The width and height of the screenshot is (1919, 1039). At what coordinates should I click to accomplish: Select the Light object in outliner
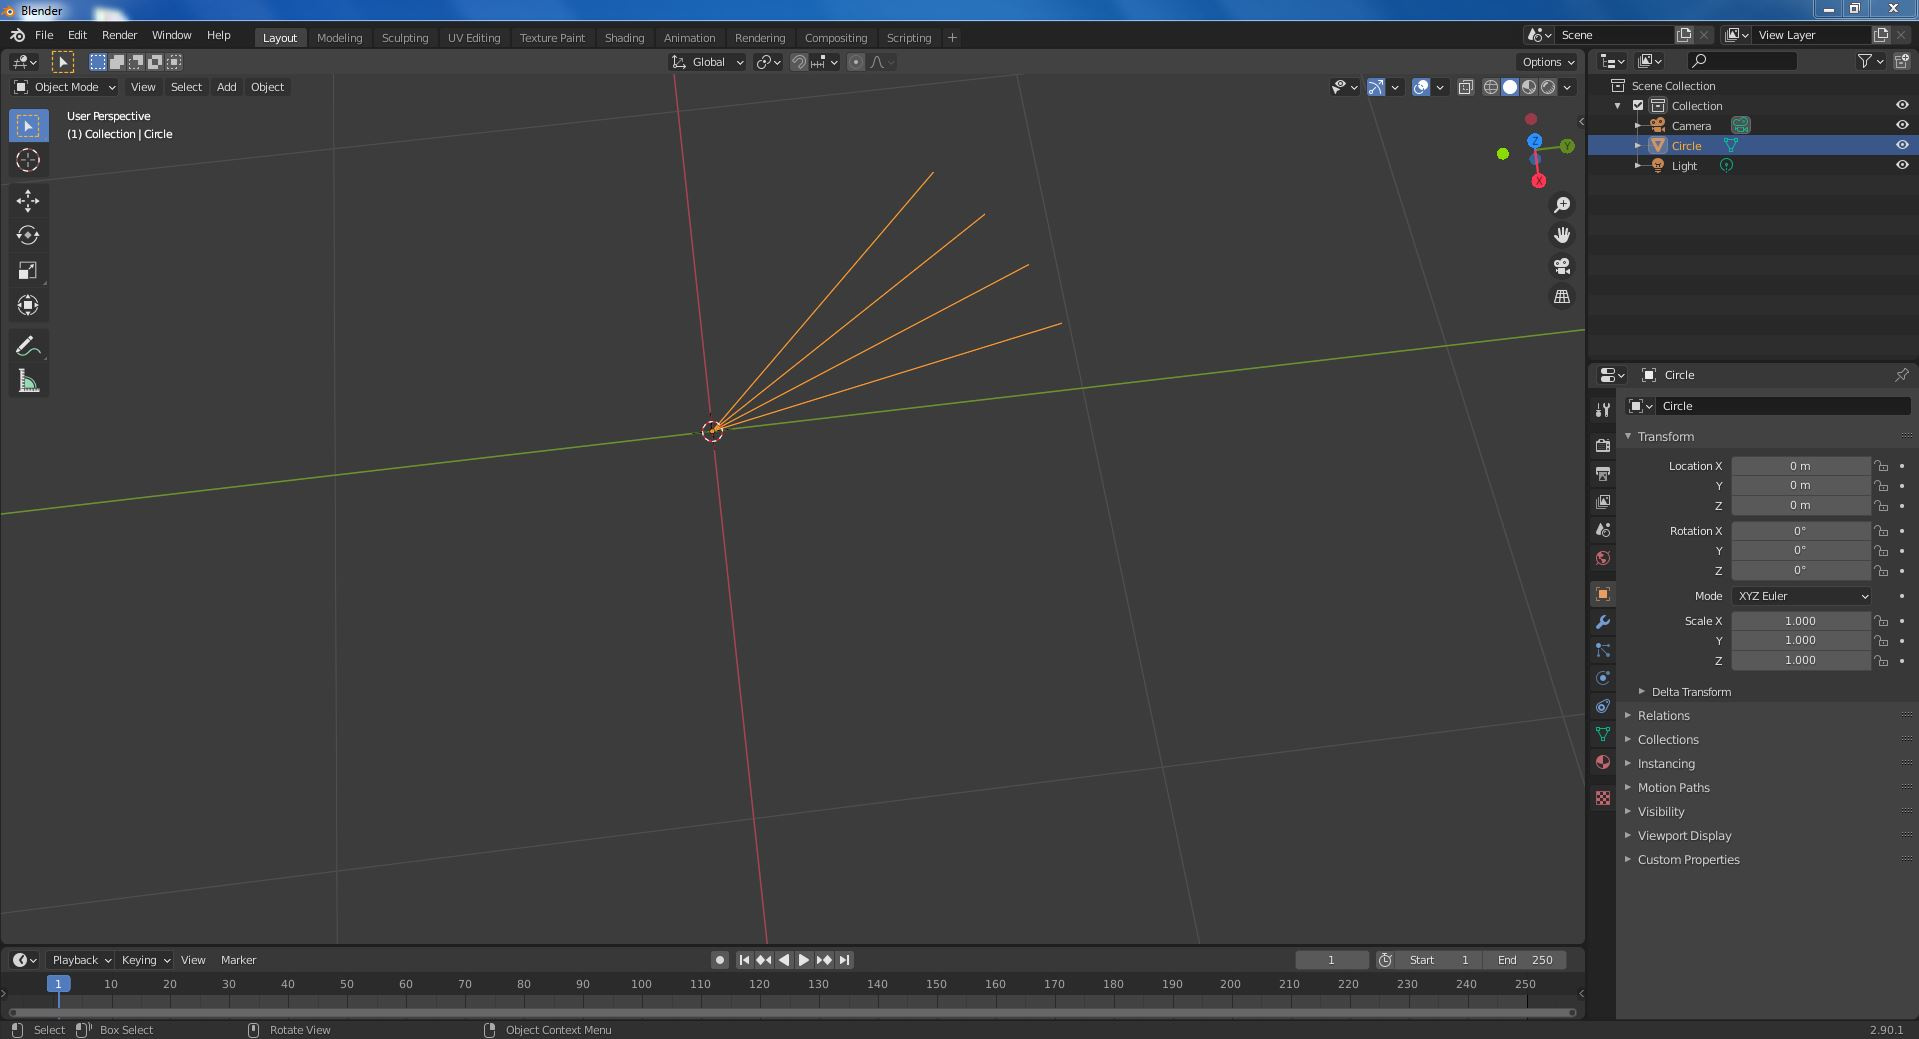point(1684,166)
